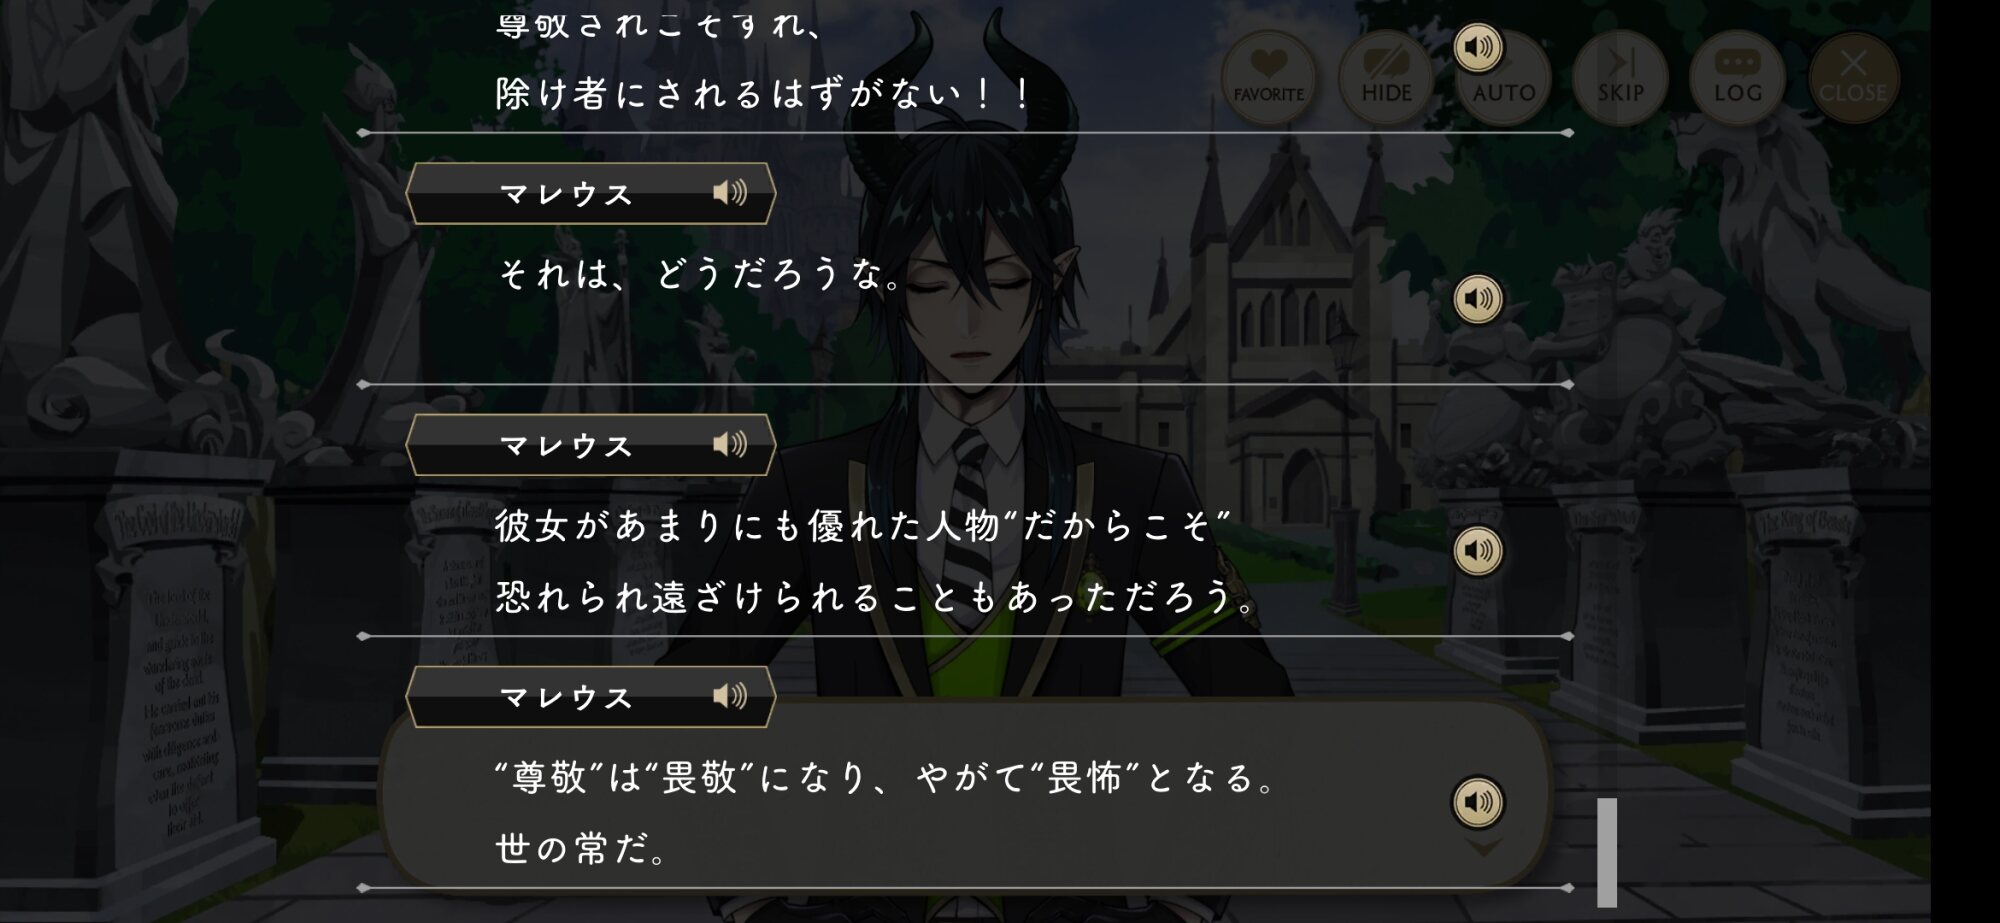Click the SKIP button
The image size is (2000, 923).
[x=1620, y=77]
